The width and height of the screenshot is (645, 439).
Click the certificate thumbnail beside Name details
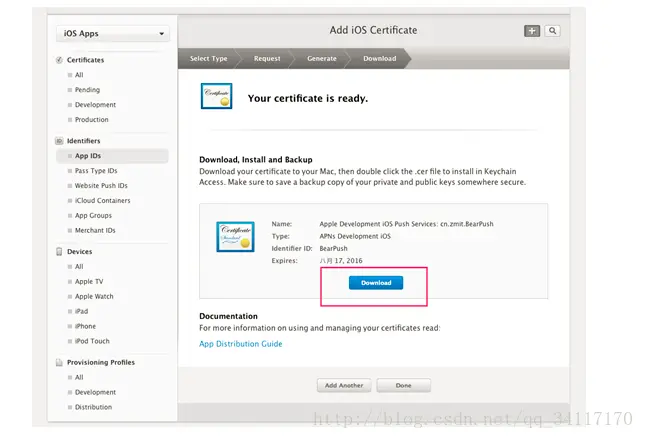pos(235,237)
